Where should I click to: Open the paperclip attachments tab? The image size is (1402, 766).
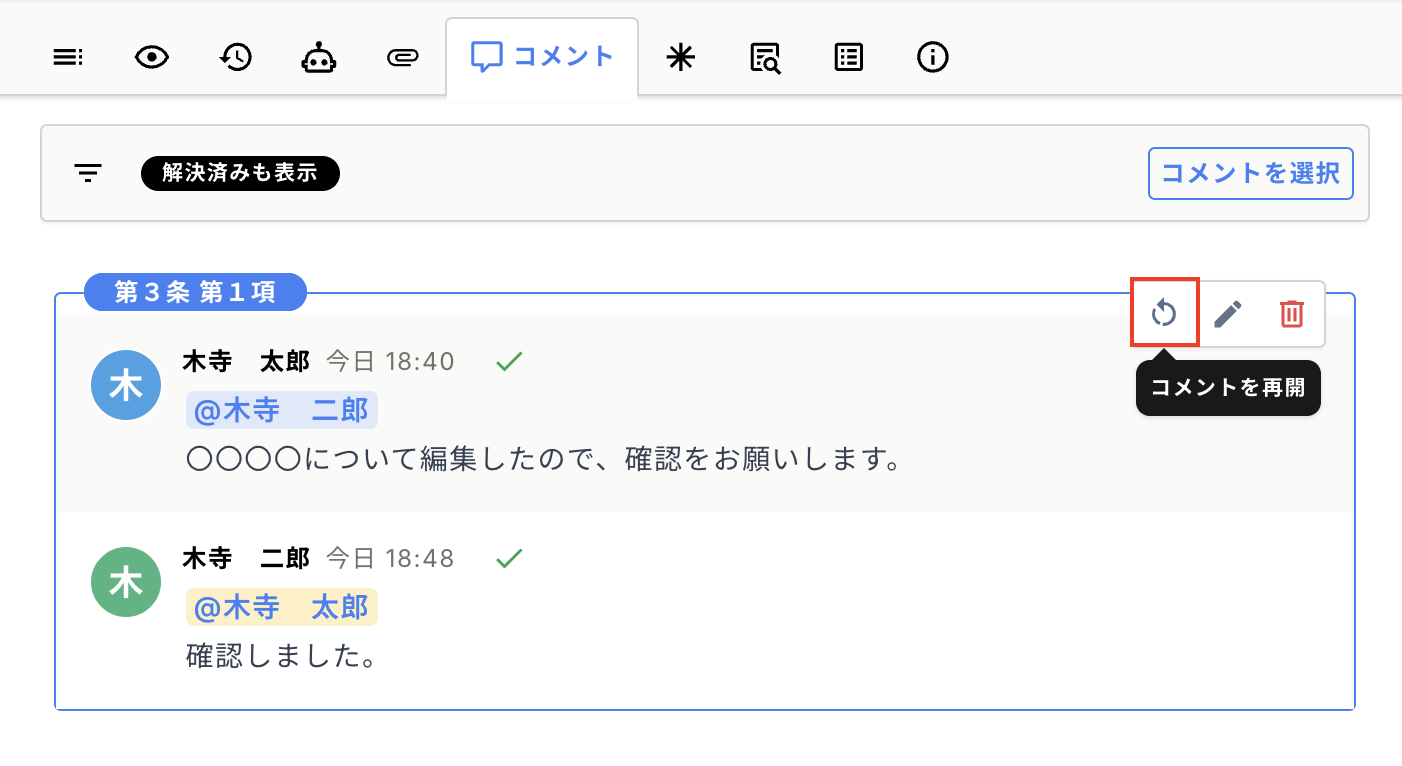pos(402,58)
